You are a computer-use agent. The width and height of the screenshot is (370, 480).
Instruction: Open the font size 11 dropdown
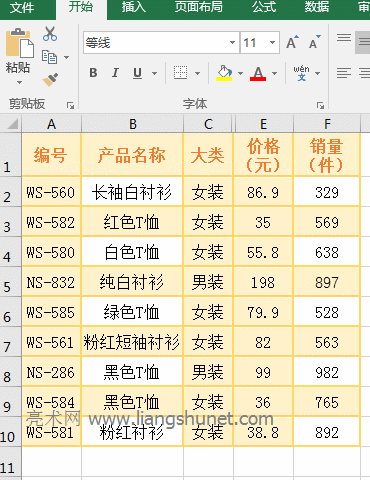[272, 42]
